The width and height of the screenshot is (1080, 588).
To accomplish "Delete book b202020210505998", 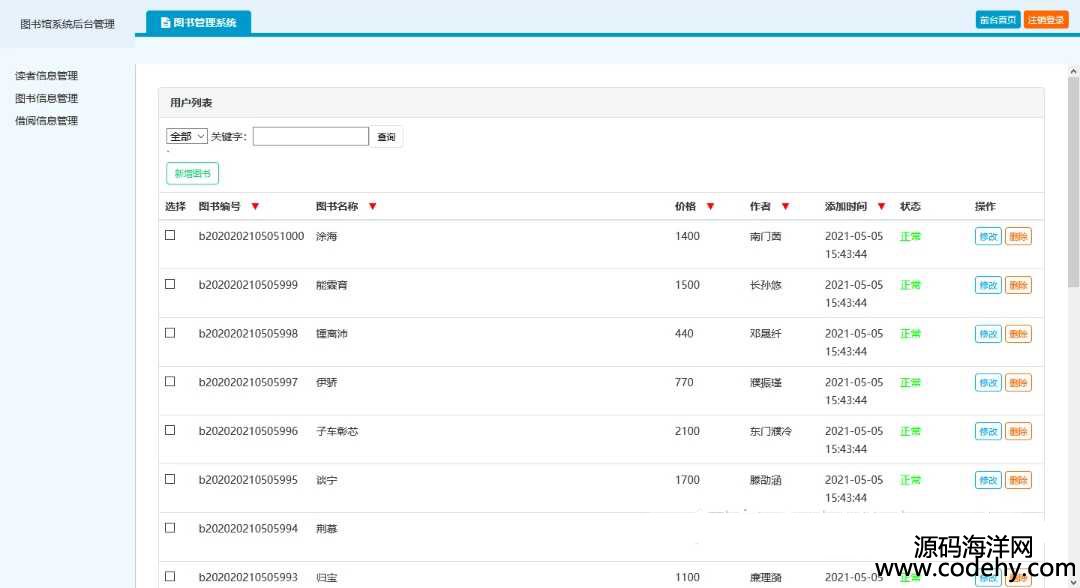I will click(1018, 334).
